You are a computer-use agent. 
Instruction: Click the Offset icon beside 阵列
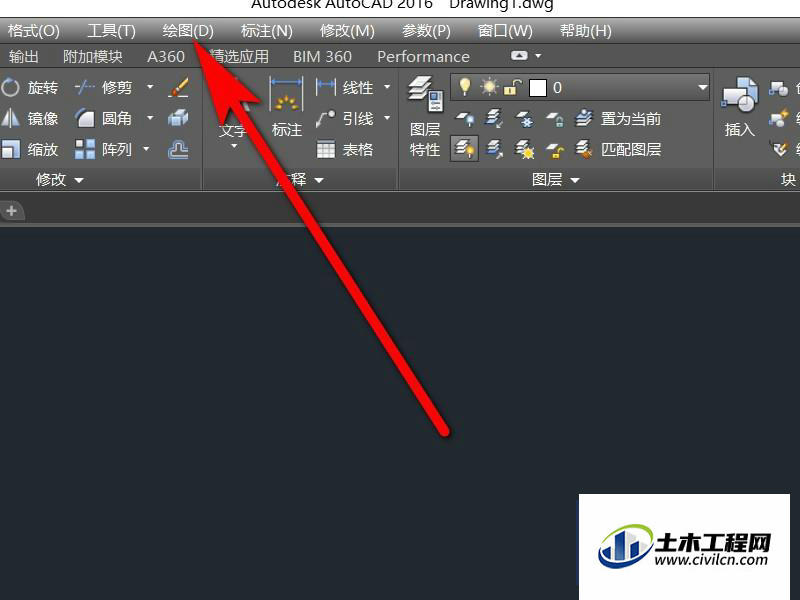click(179, 149)
